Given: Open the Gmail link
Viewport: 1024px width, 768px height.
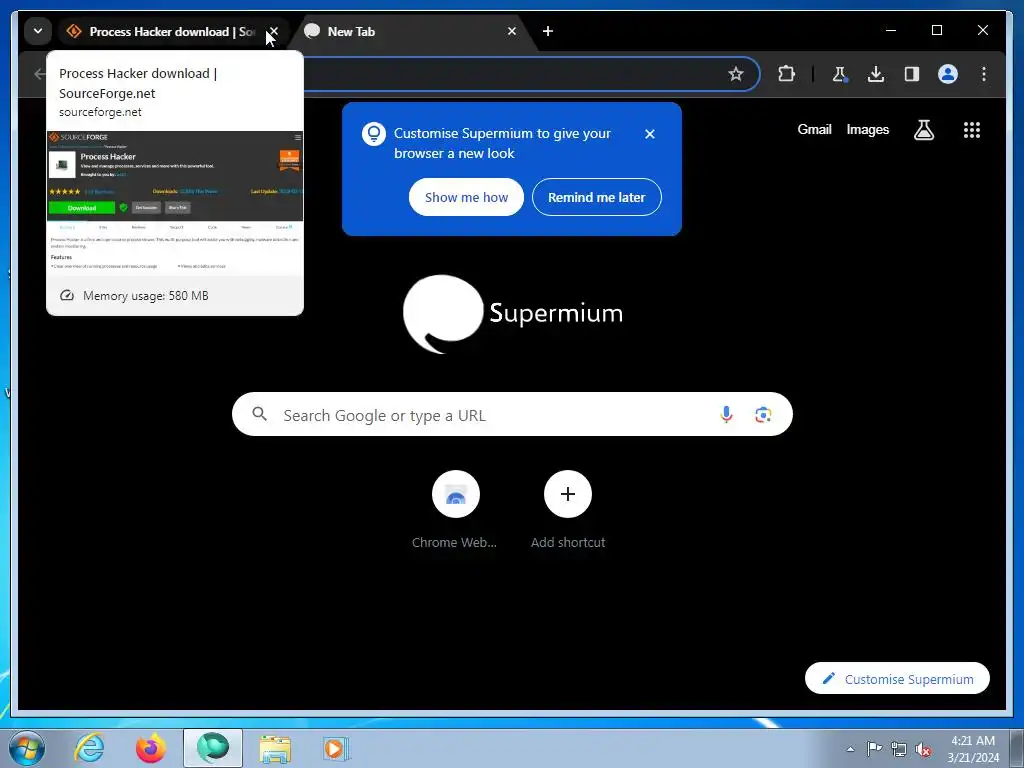Looking at the screenshot, I should pos(814,129).
